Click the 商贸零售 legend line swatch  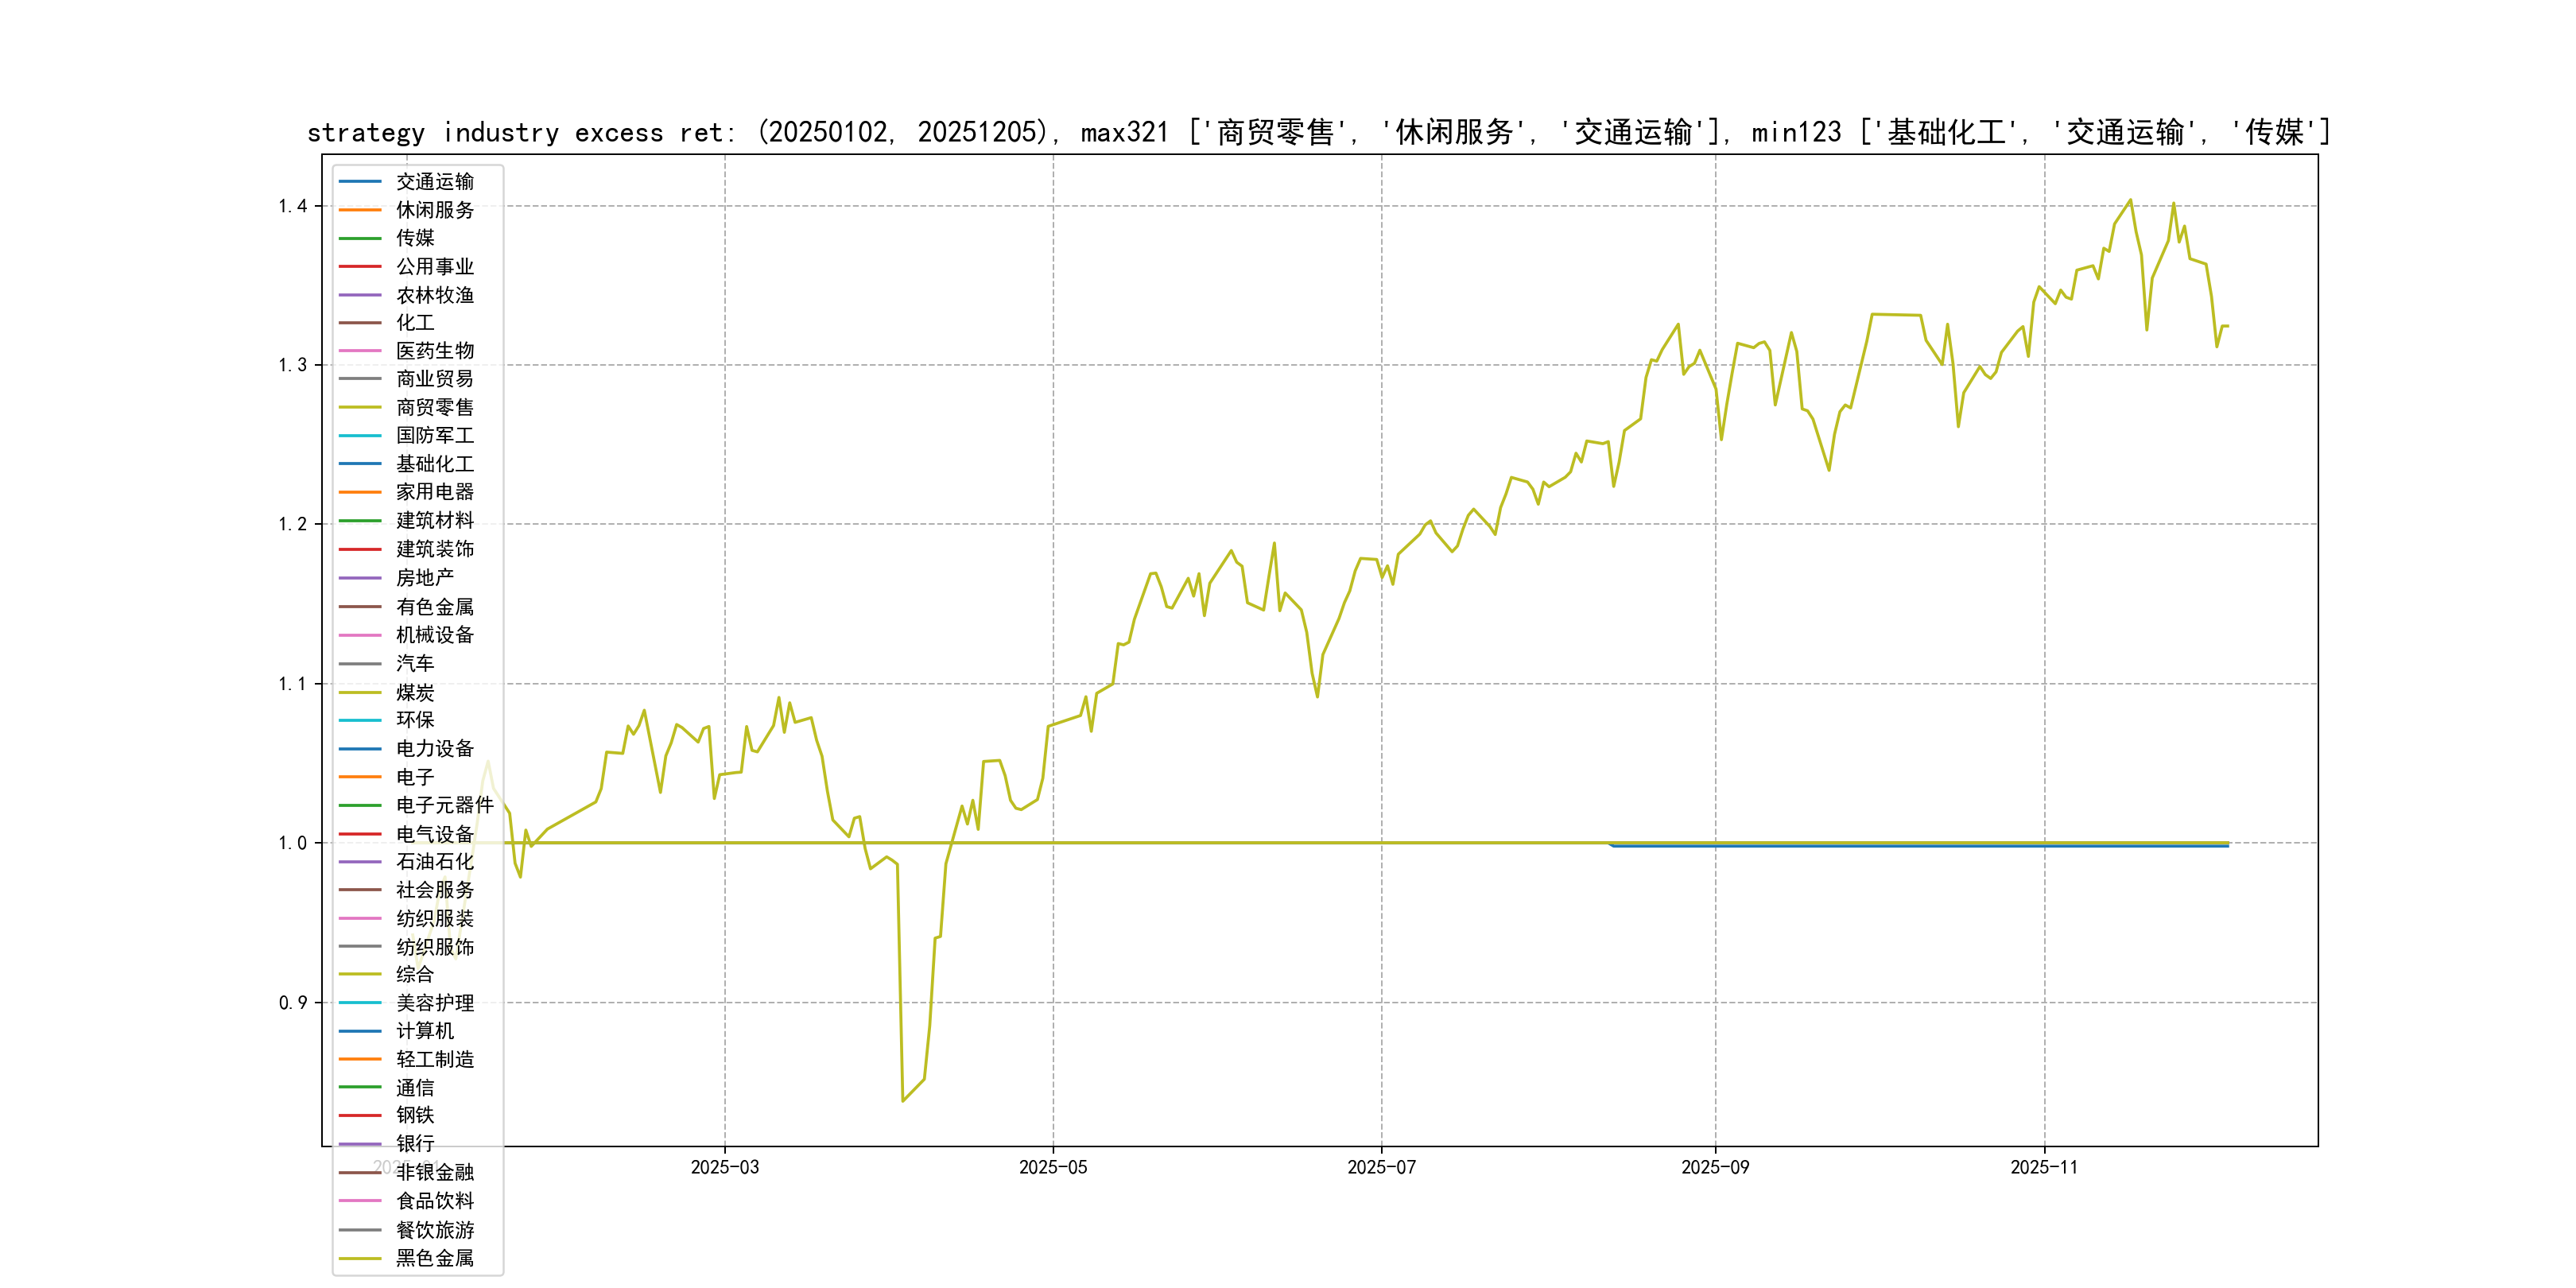360,407
